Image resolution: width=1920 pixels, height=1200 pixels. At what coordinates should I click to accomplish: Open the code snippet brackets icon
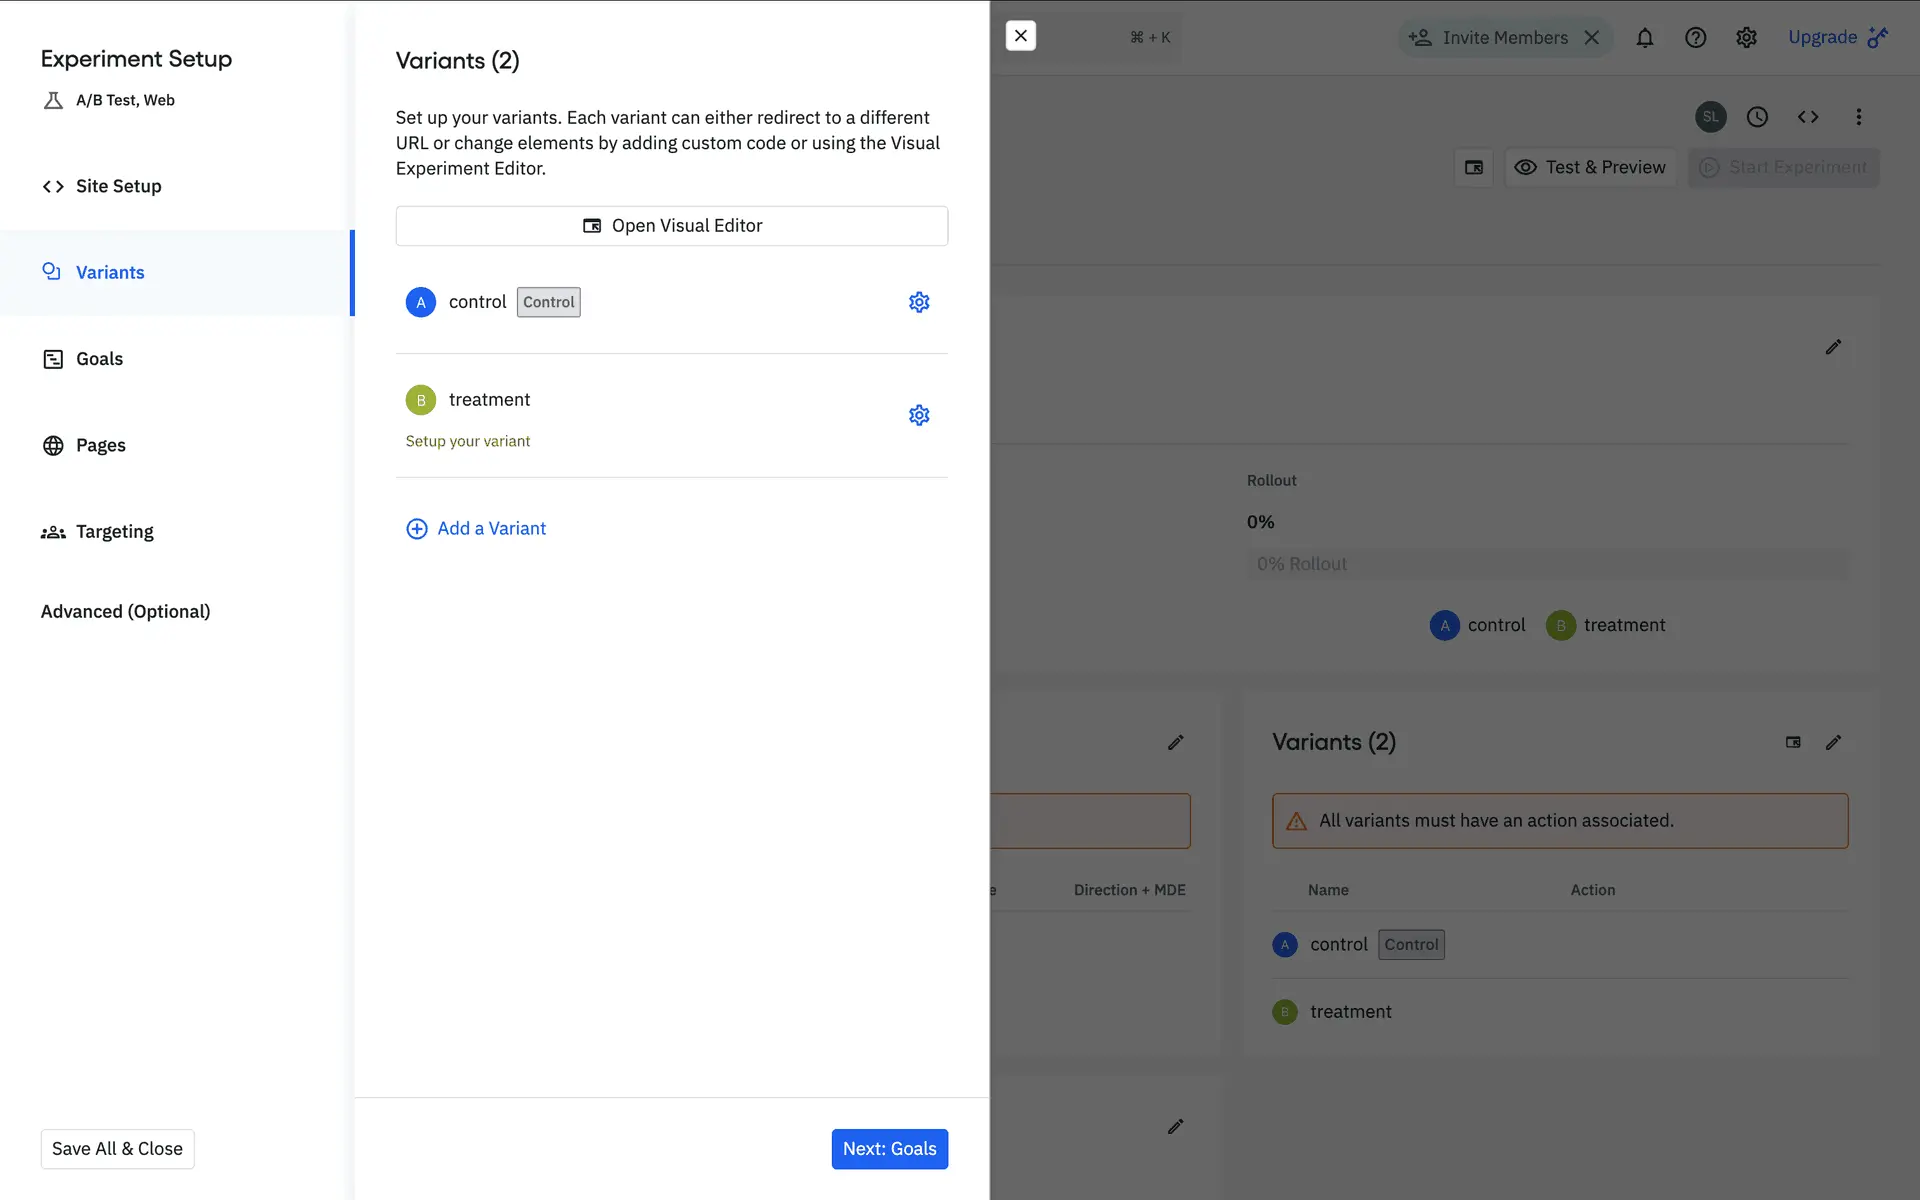coord(1808,117)
